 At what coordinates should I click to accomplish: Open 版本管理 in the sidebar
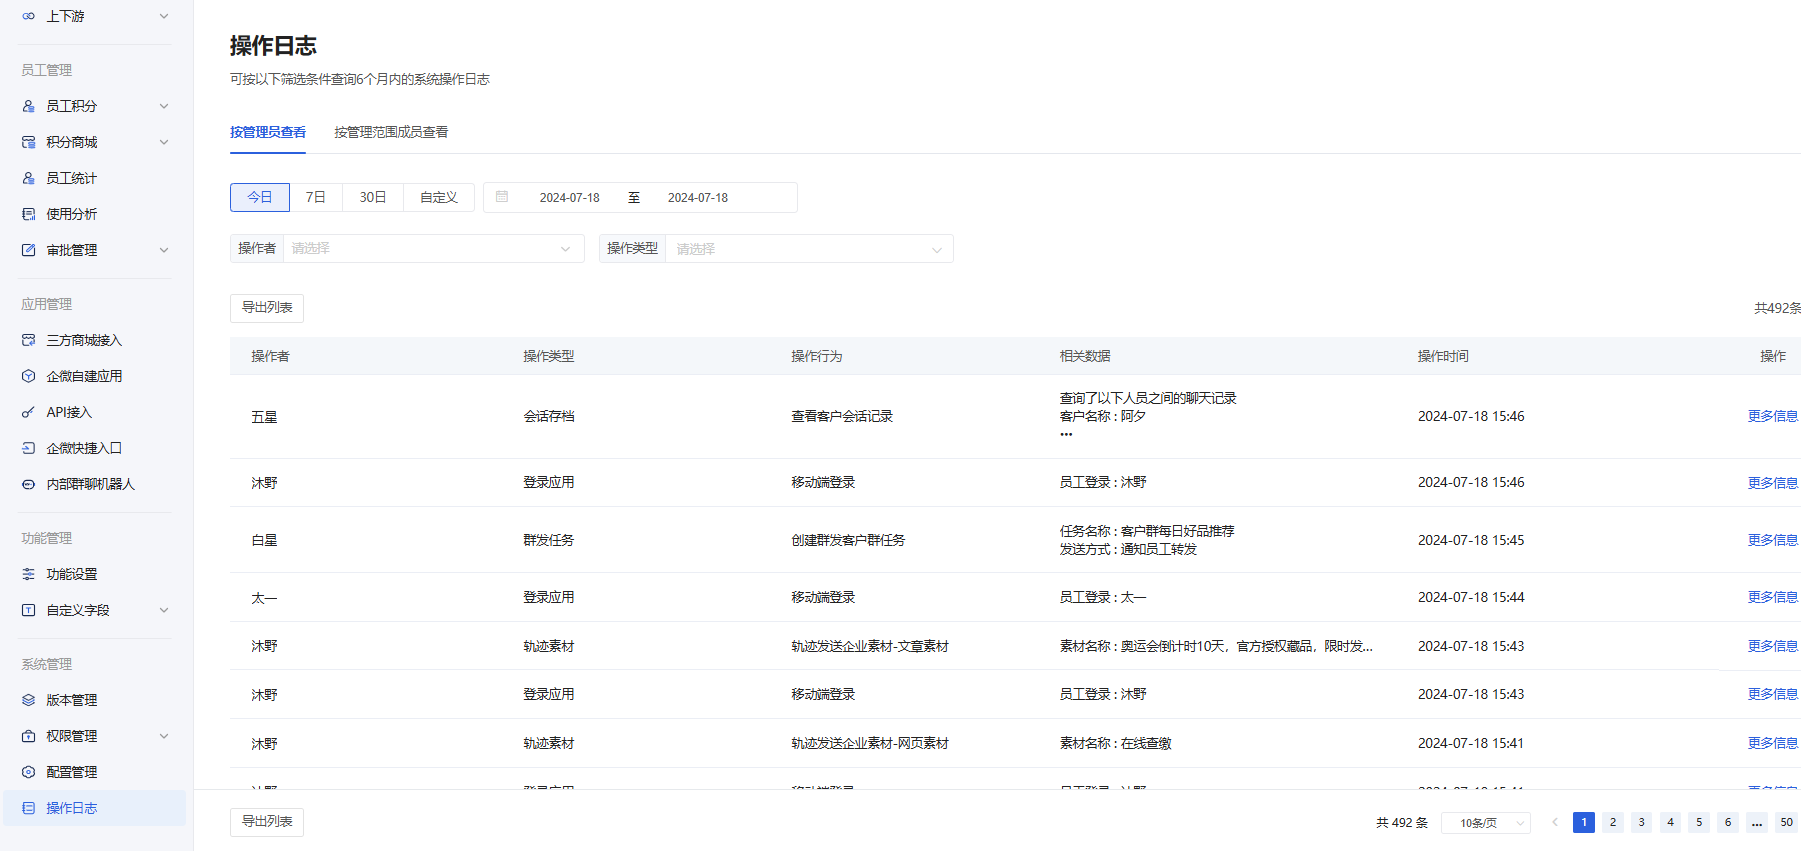click(72, 700)
